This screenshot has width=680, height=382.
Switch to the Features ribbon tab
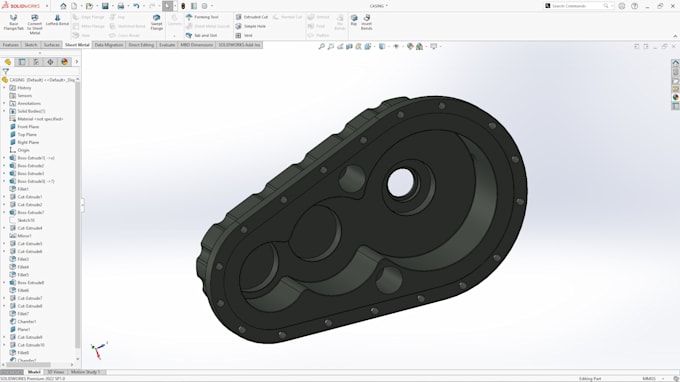point(10,45)
